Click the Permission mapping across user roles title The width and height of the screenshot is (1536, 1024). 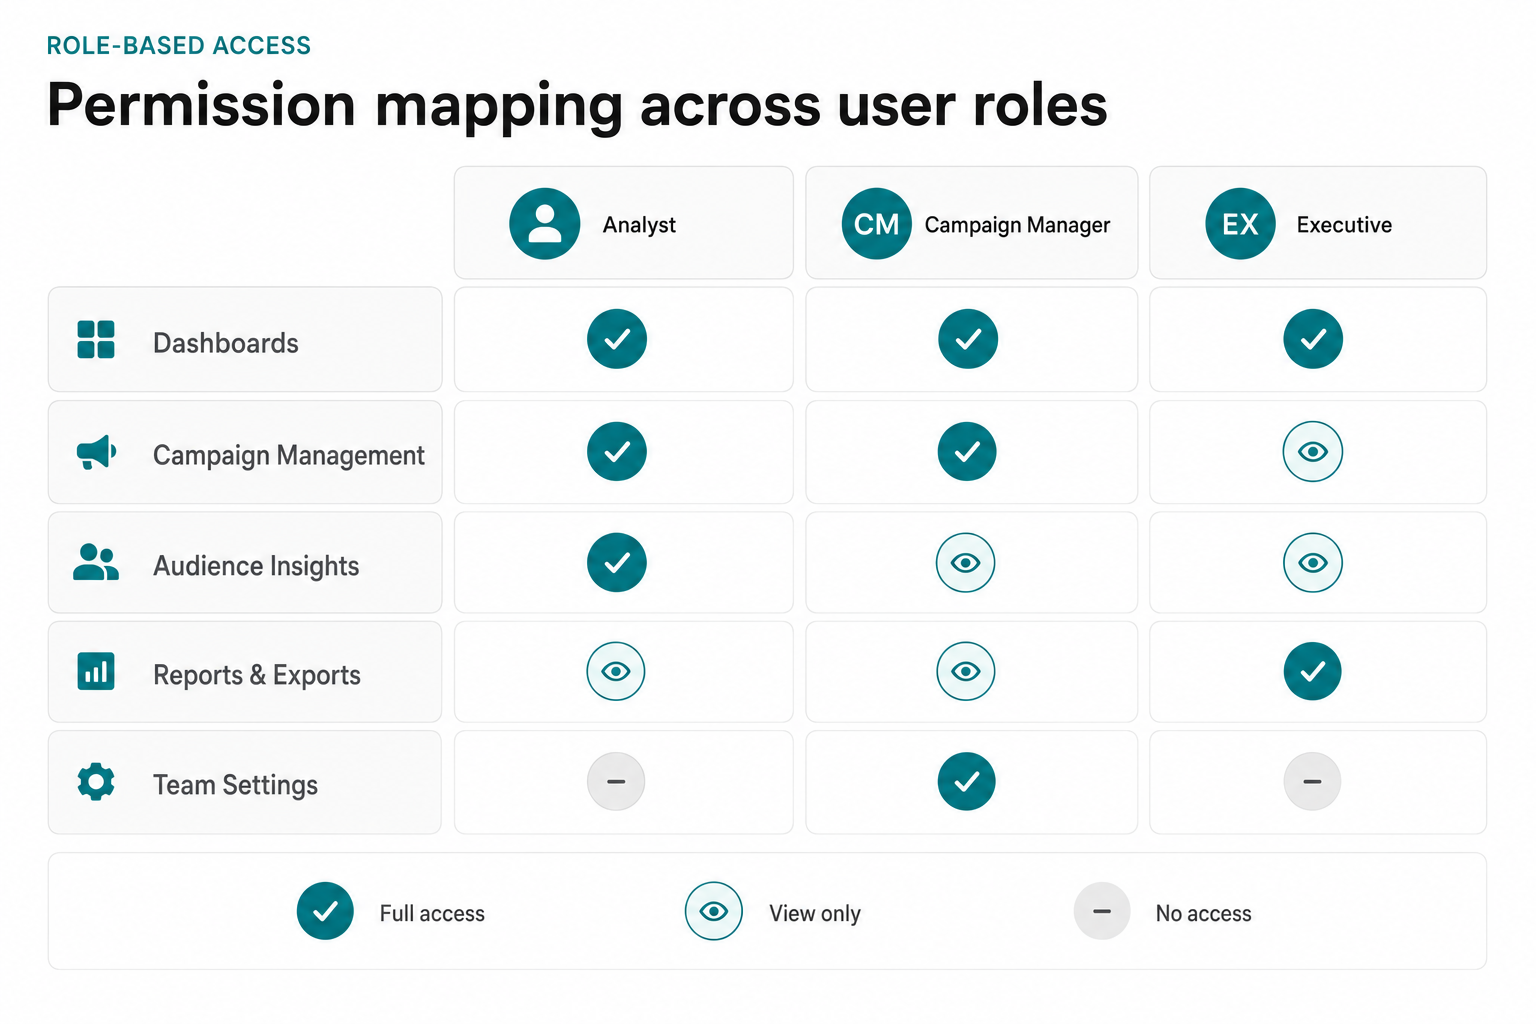577,106
